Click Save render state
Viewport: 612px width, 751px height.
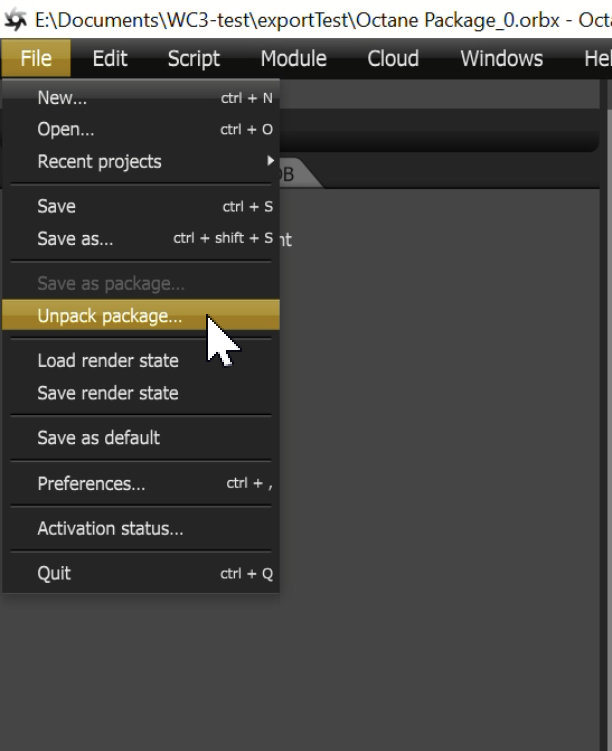(108, 393)
